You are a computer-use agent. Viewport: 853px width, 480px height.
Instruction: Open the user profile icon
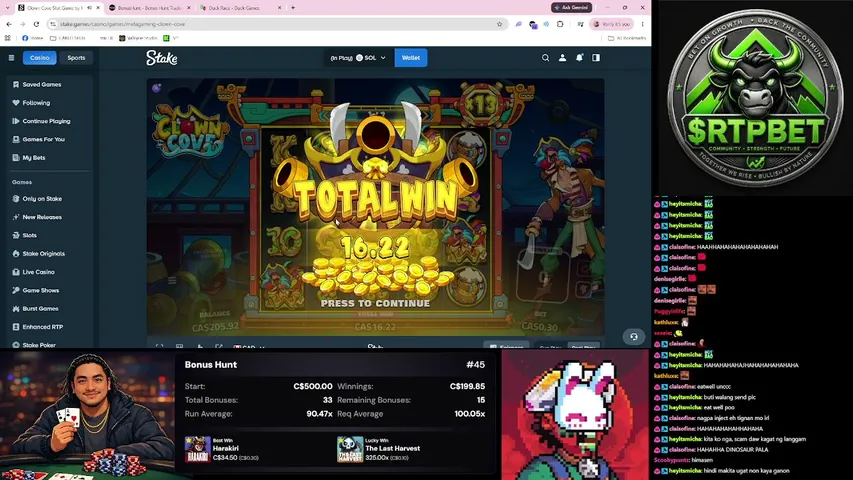pyautogui.click(x=563, y=58)
